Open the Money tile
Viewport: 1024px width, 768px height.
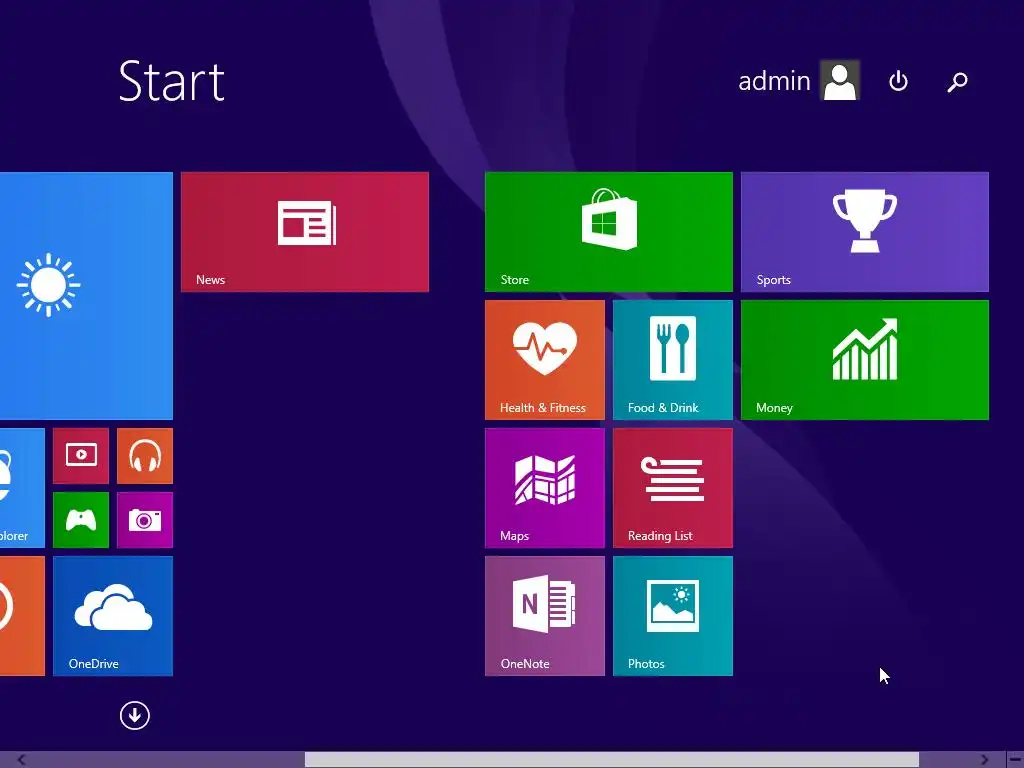click(x=865, y=360)
